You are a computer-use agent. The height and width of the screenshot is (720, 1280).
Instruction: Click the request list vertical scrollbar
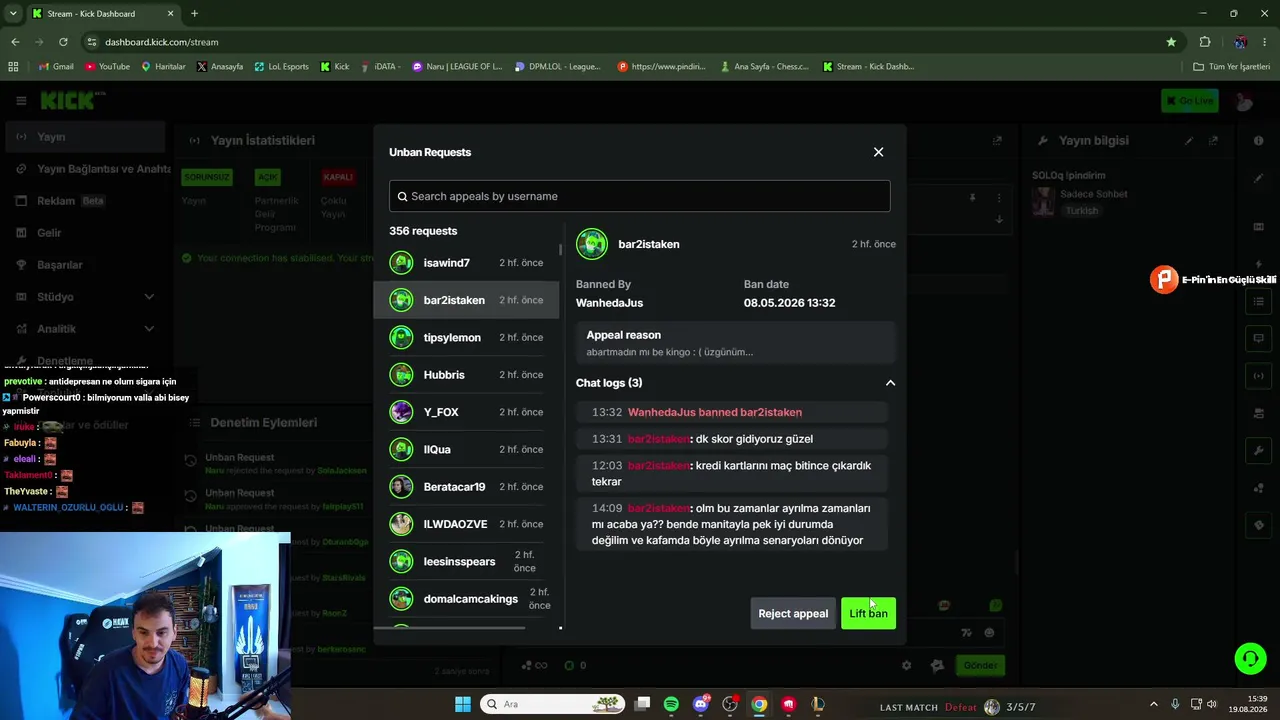(561, 249)
